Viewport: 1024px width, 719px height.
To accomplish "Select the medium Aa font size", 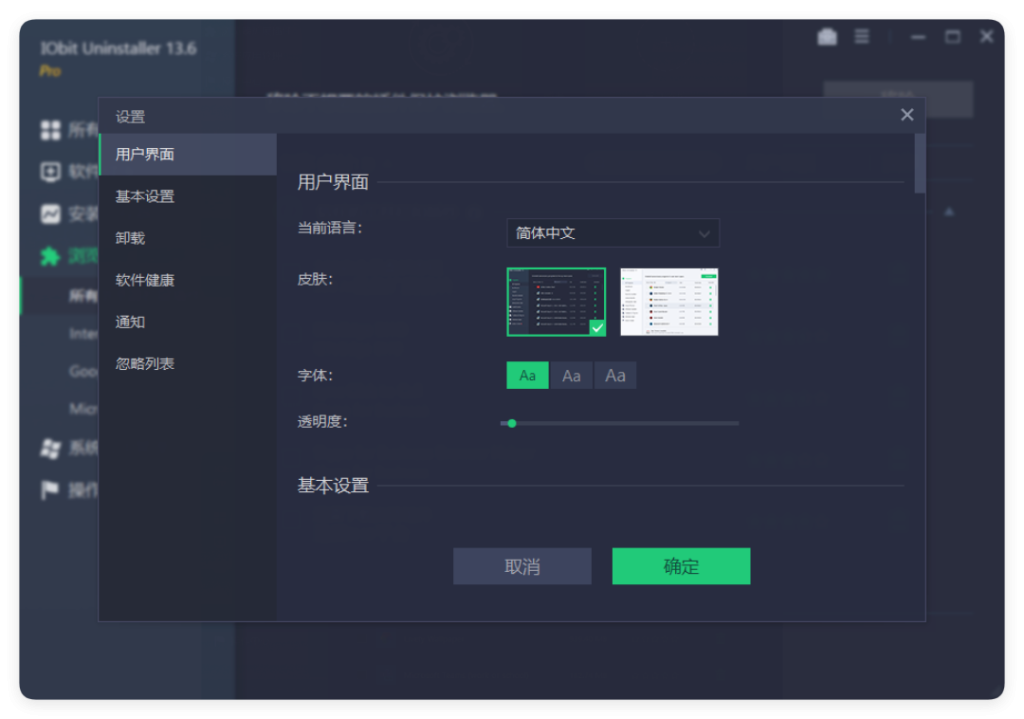I will tap(571, 375).
